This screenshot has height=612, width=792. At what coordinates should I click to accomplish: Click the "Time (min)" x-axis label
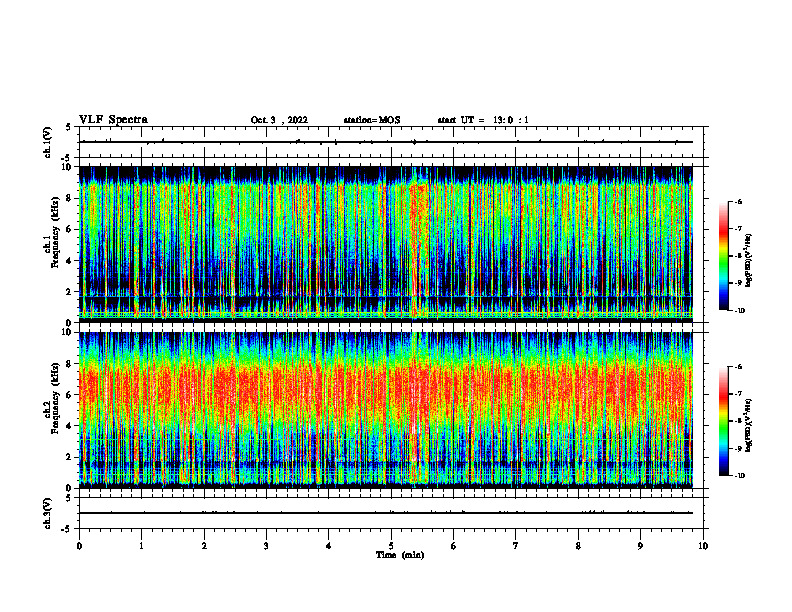400,555
